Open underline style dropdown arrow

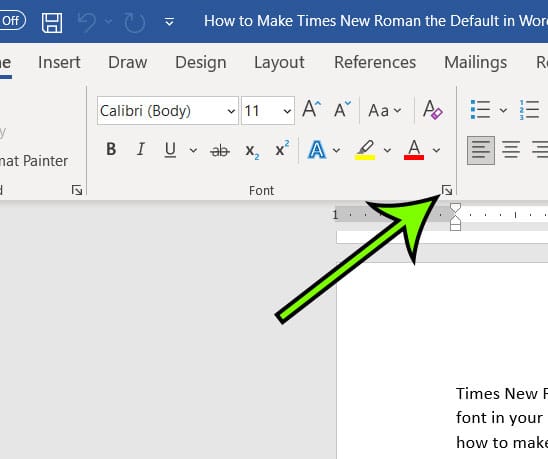point(193,150)
